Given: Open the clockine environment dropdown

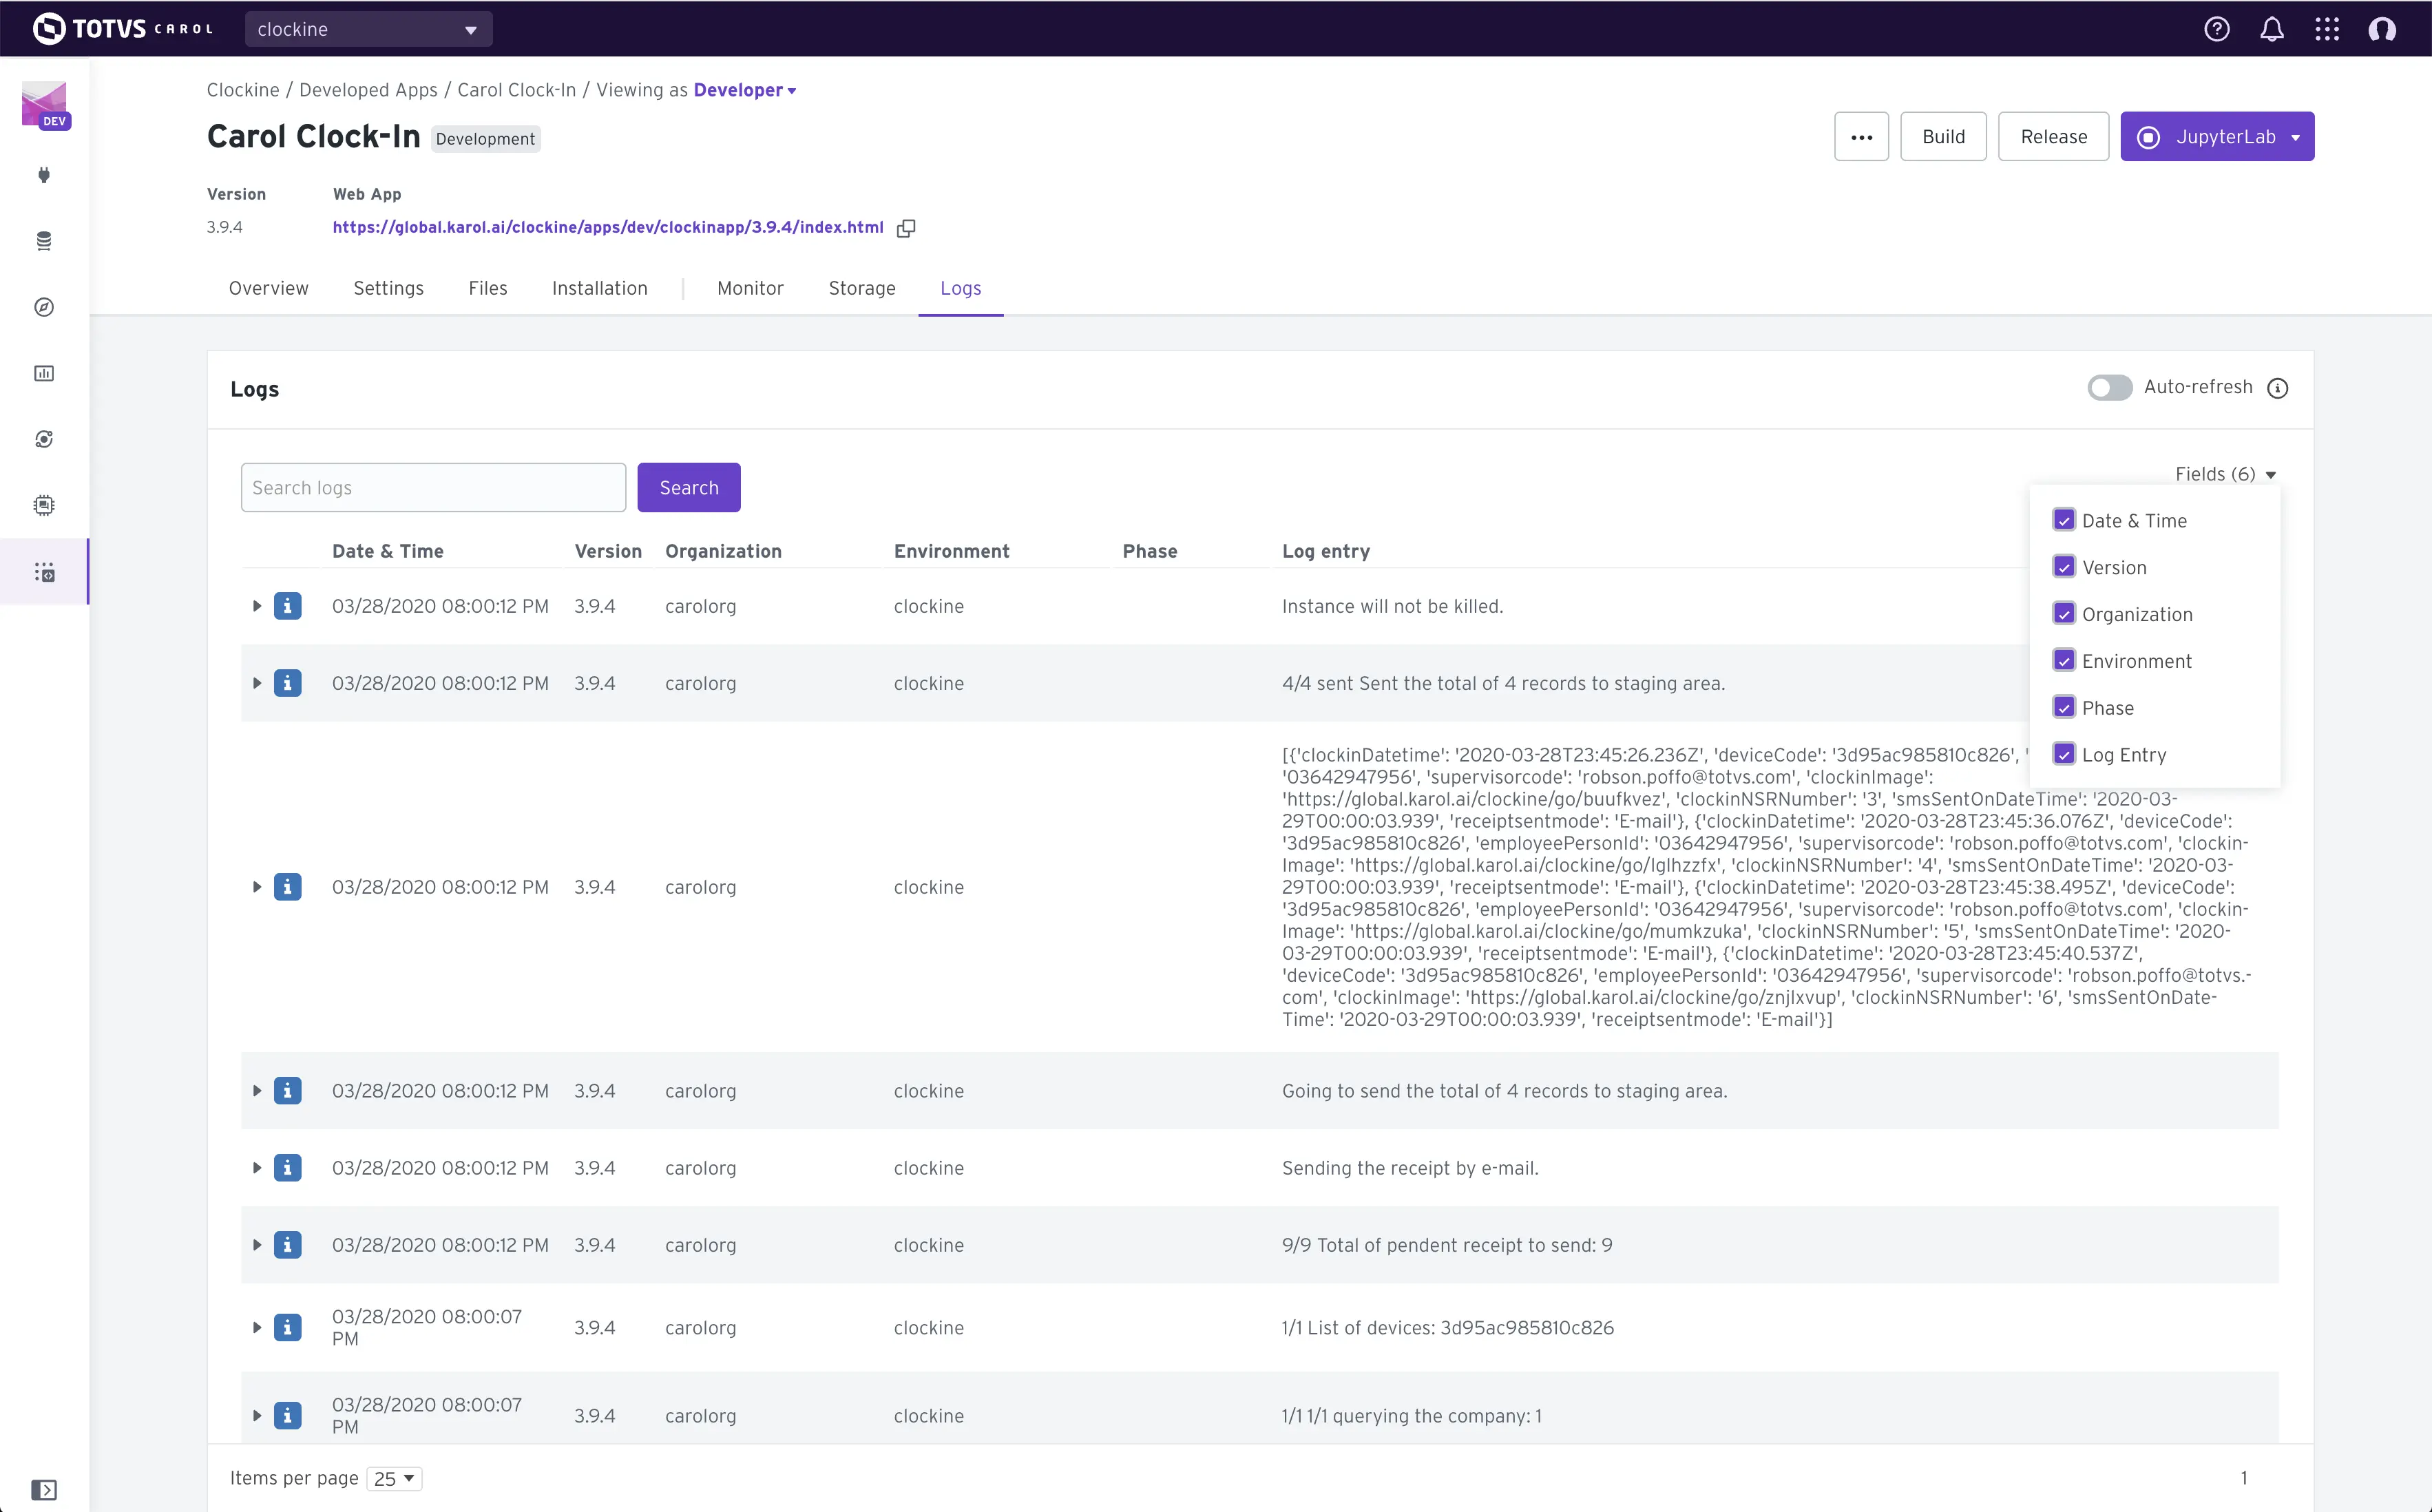Looking at the screenshot, I should click(364, 28).
